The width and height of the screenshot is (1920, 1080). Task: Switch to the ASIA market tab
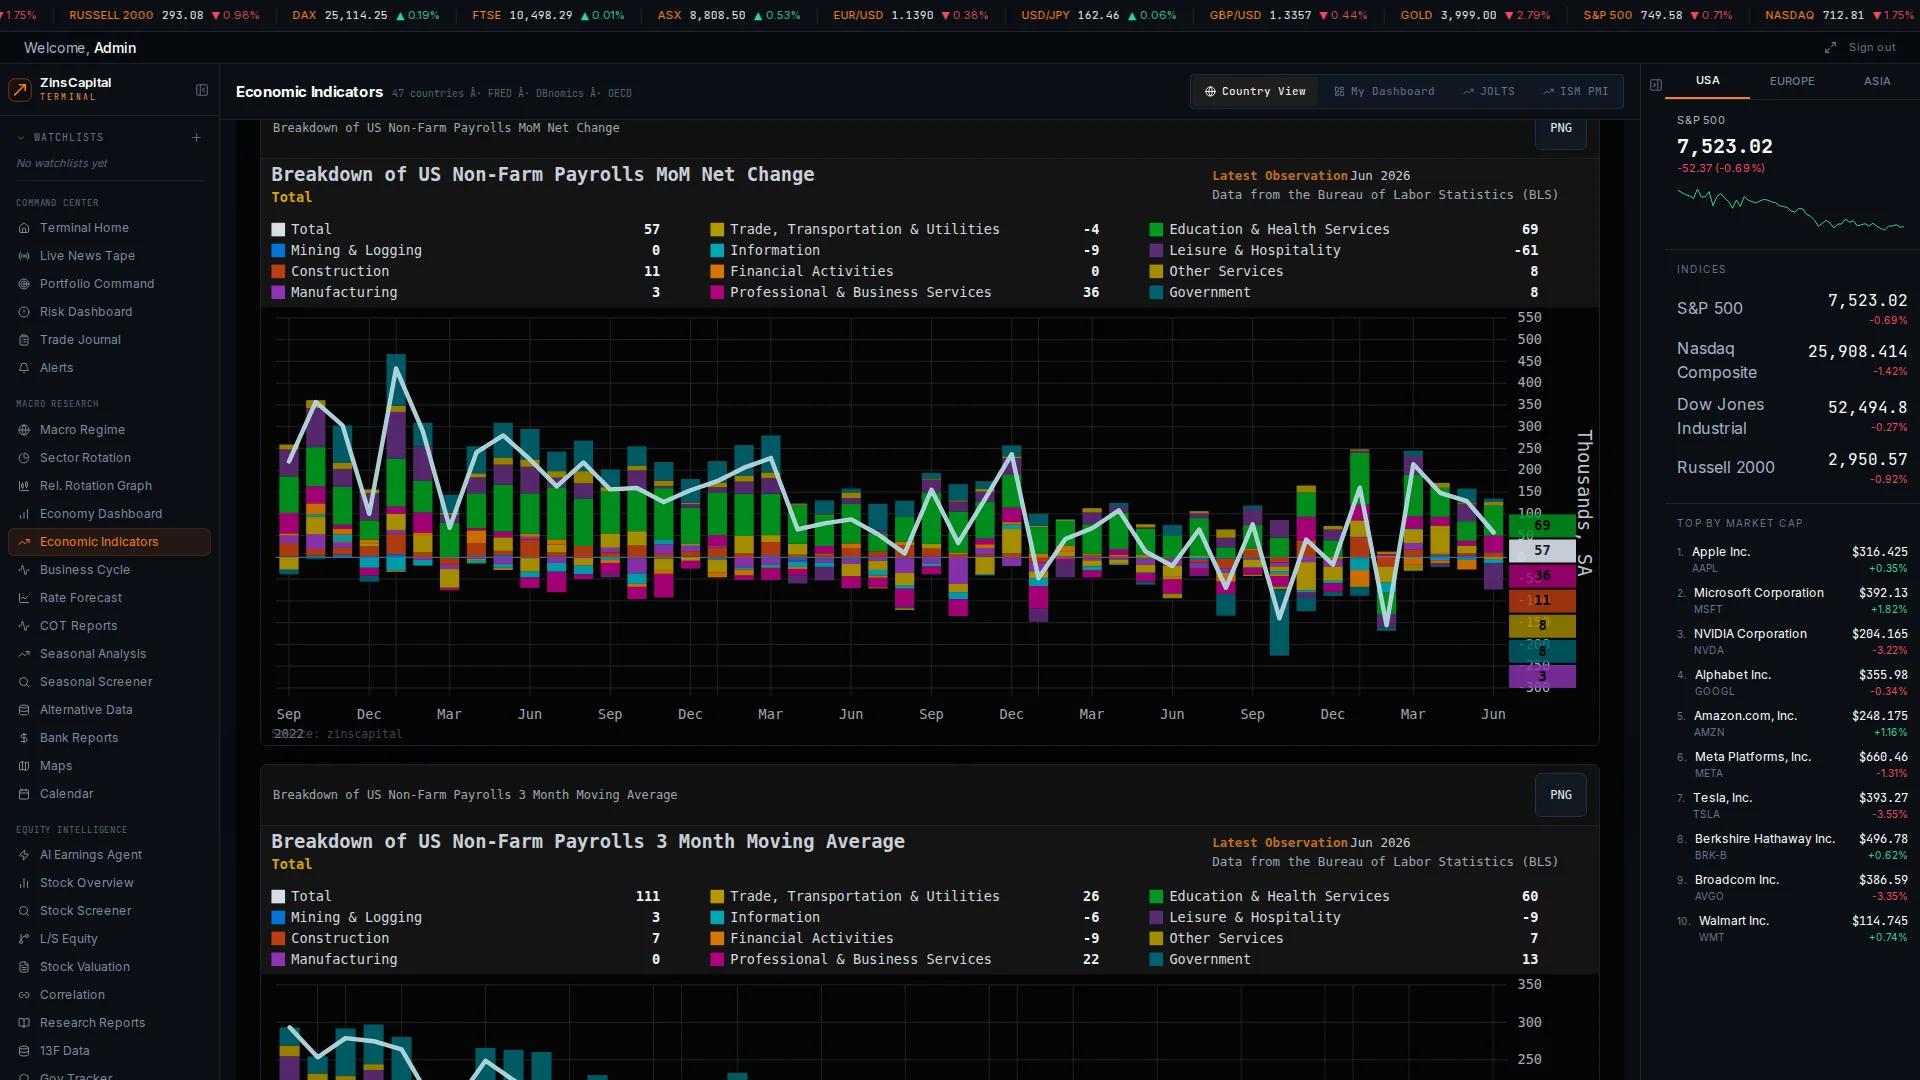click(x=1877, y=81)
